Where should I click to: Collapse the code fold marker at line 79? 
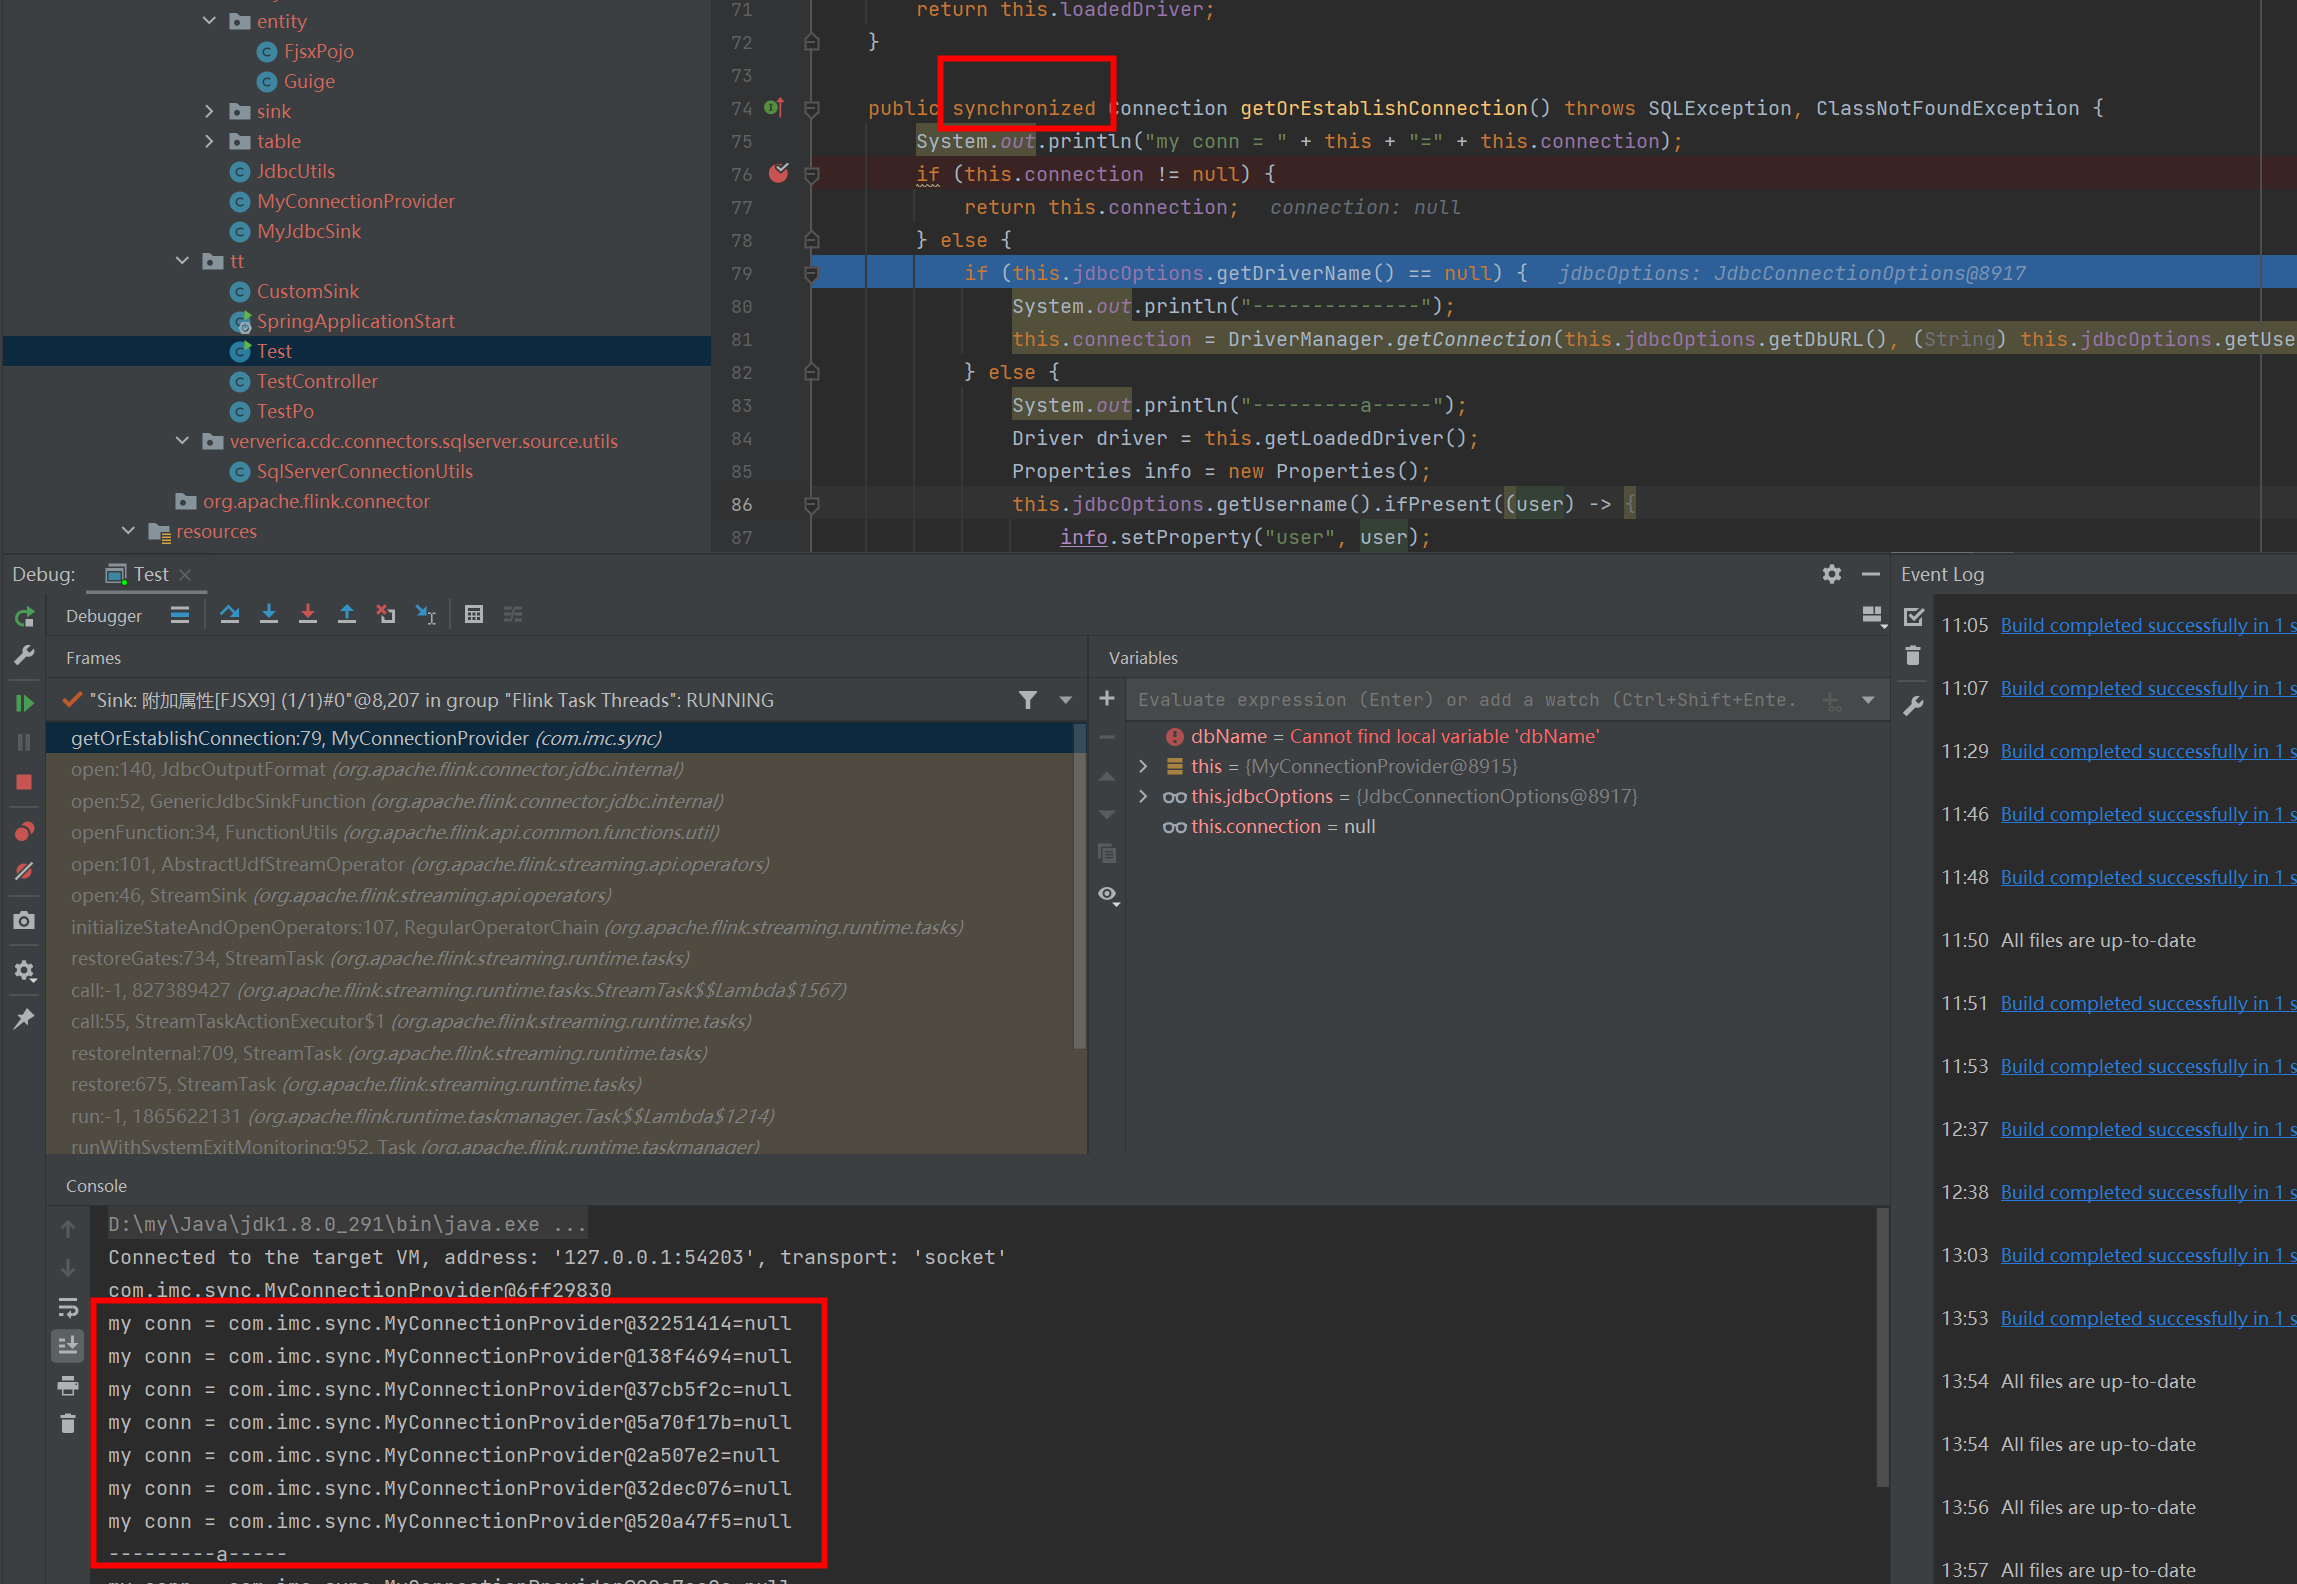pos(811,273)
